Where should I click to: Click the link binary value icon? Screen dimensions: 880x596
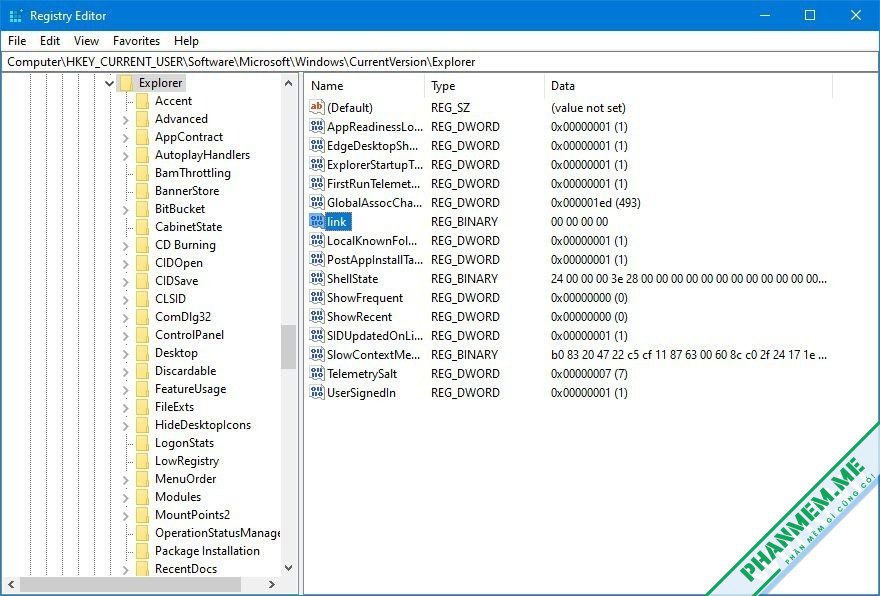[317, 221]
